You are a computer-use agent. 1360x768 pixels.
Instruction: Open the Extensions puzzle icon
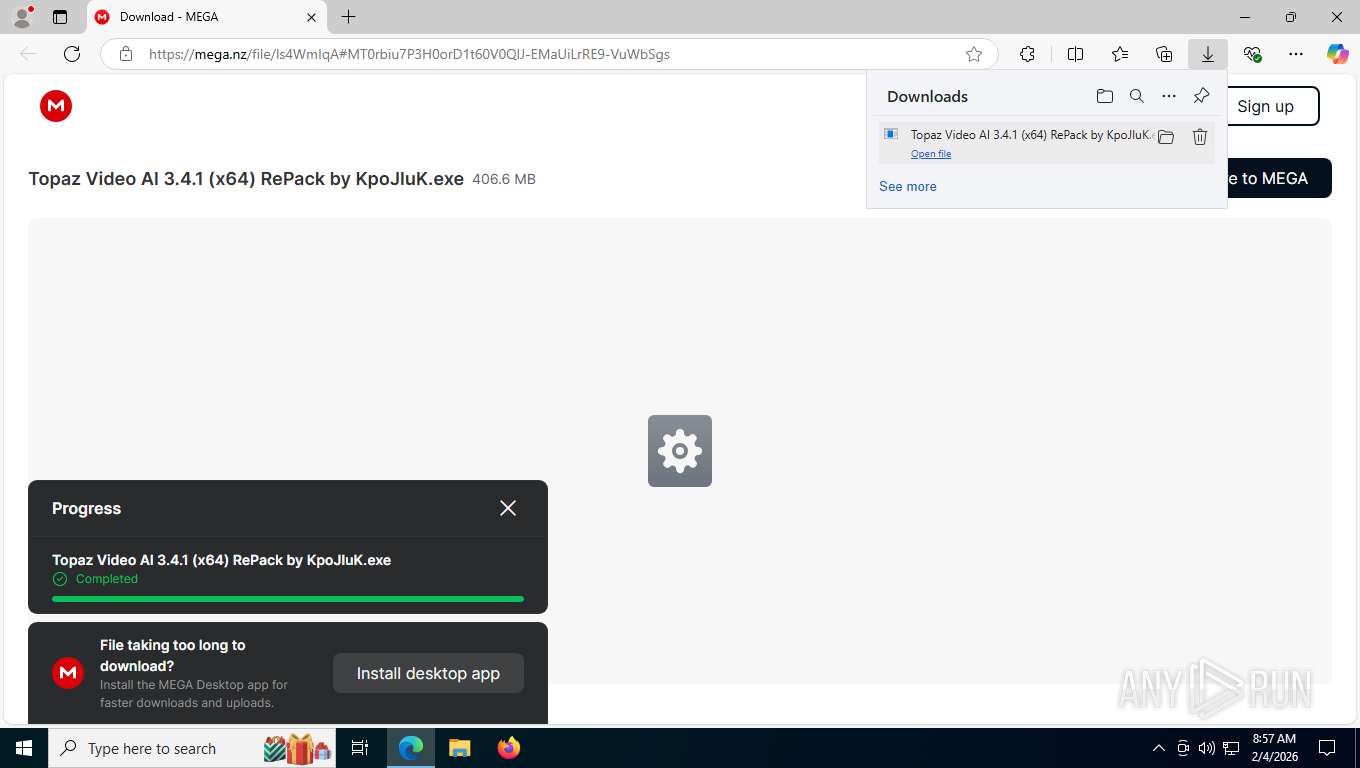pyautogui.click(x=1027, y=54)
